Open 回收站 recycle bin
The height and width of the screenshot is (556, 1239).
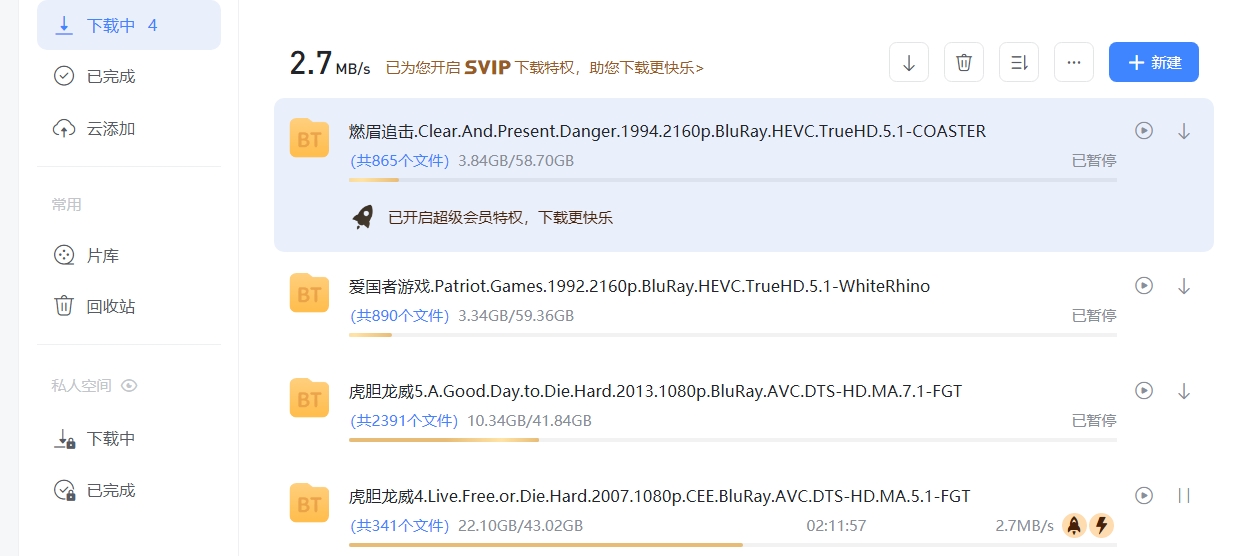point(110,307)
